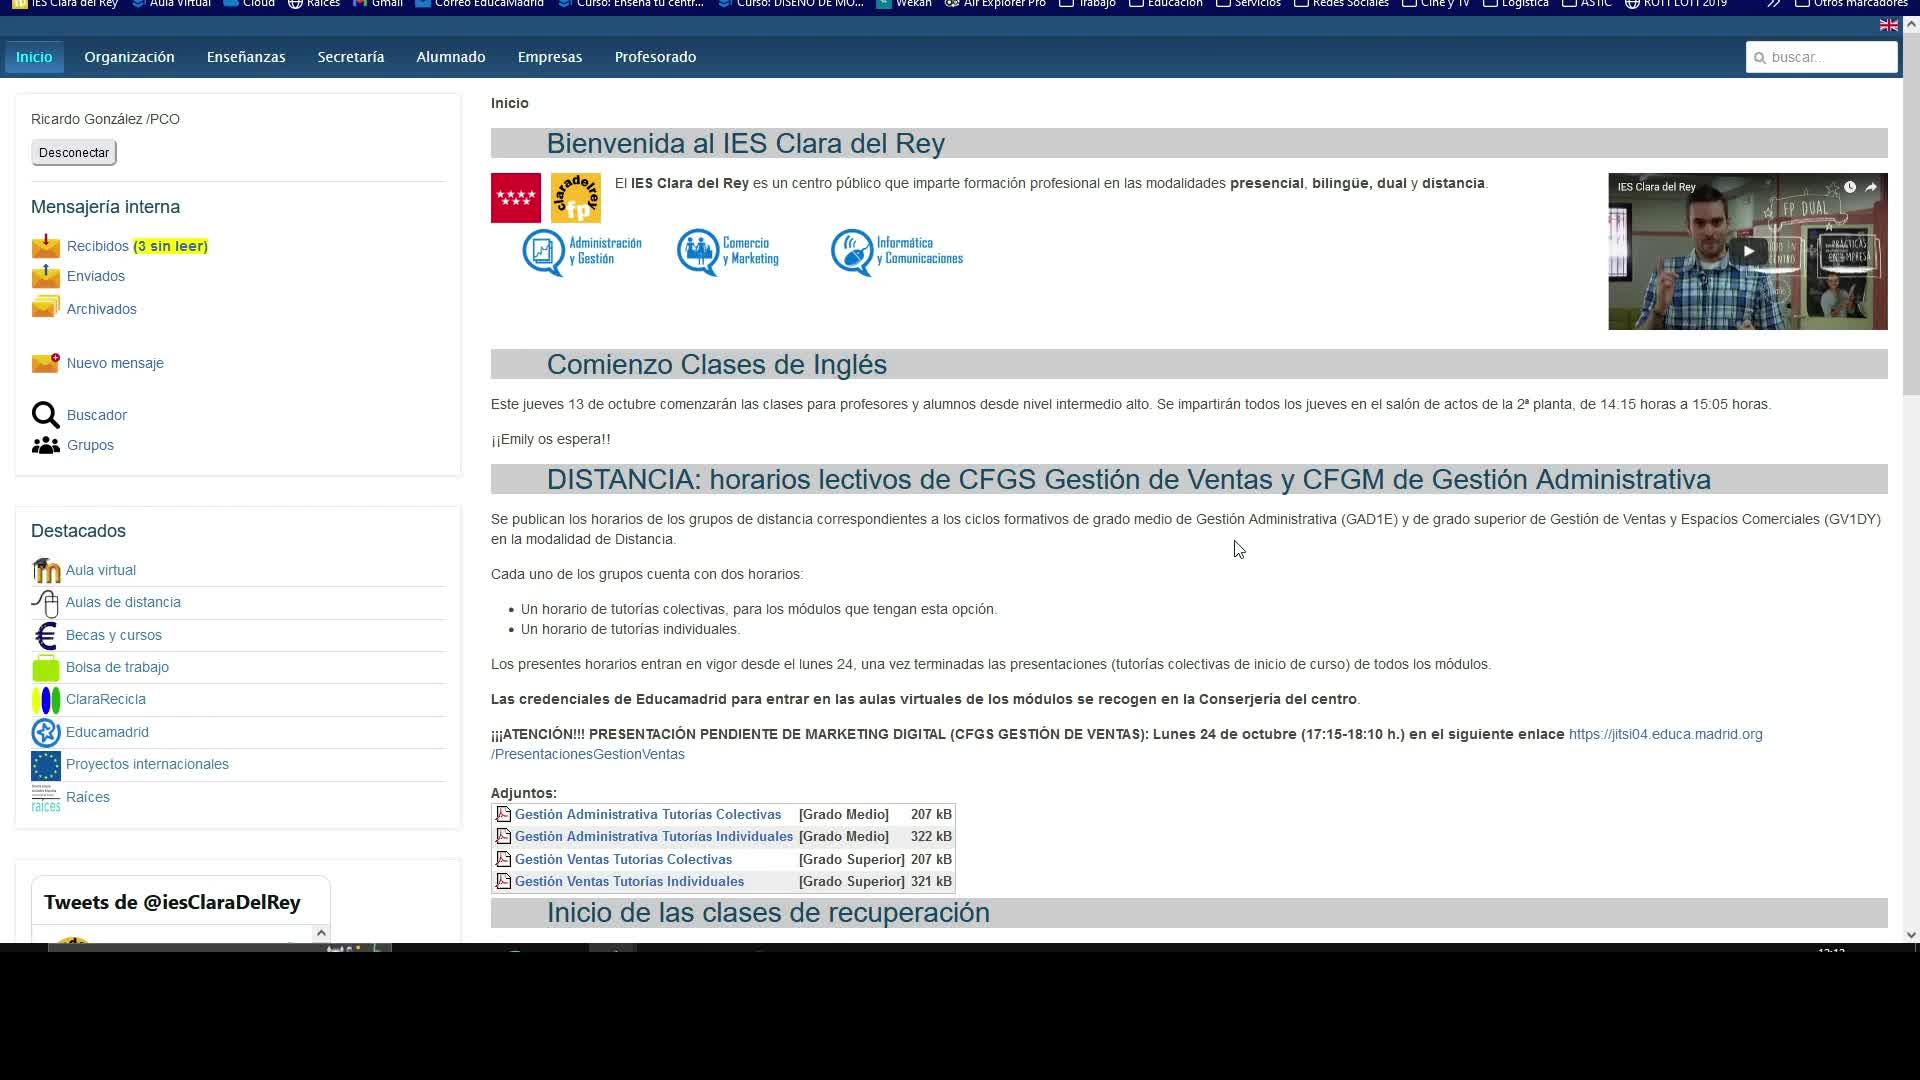Click the Grupos people icon
The image size is (1920, 1080).
pos(45,446)
